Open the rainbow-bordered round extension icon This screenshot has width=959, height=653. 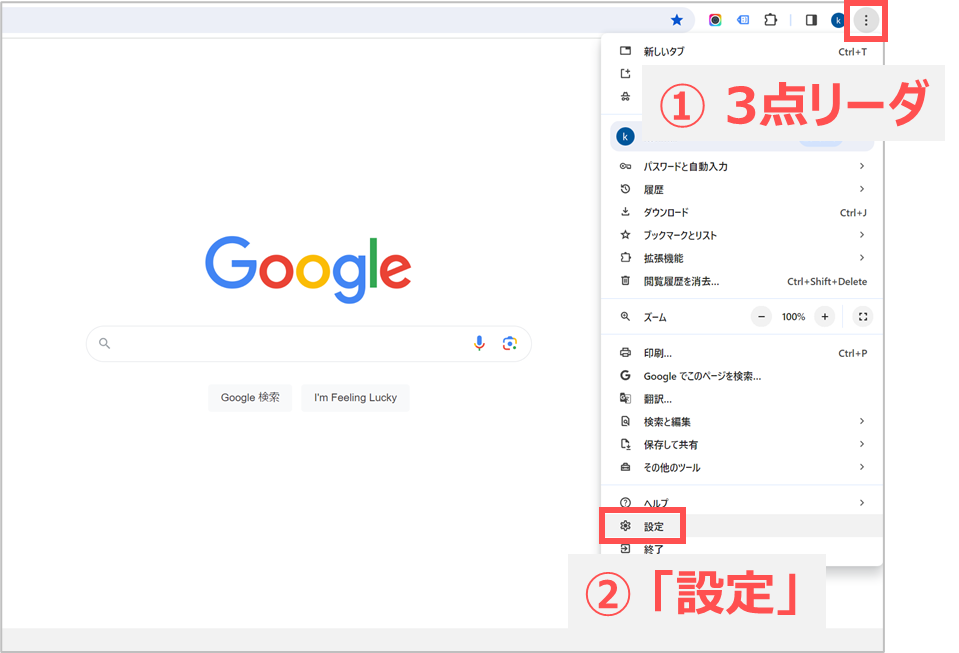point(714,20)
